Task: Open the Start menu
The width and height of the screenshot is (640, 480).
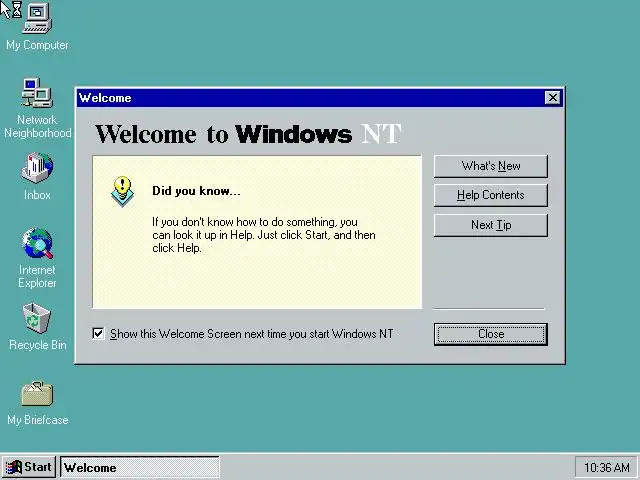Action: [x=29, y=467]
